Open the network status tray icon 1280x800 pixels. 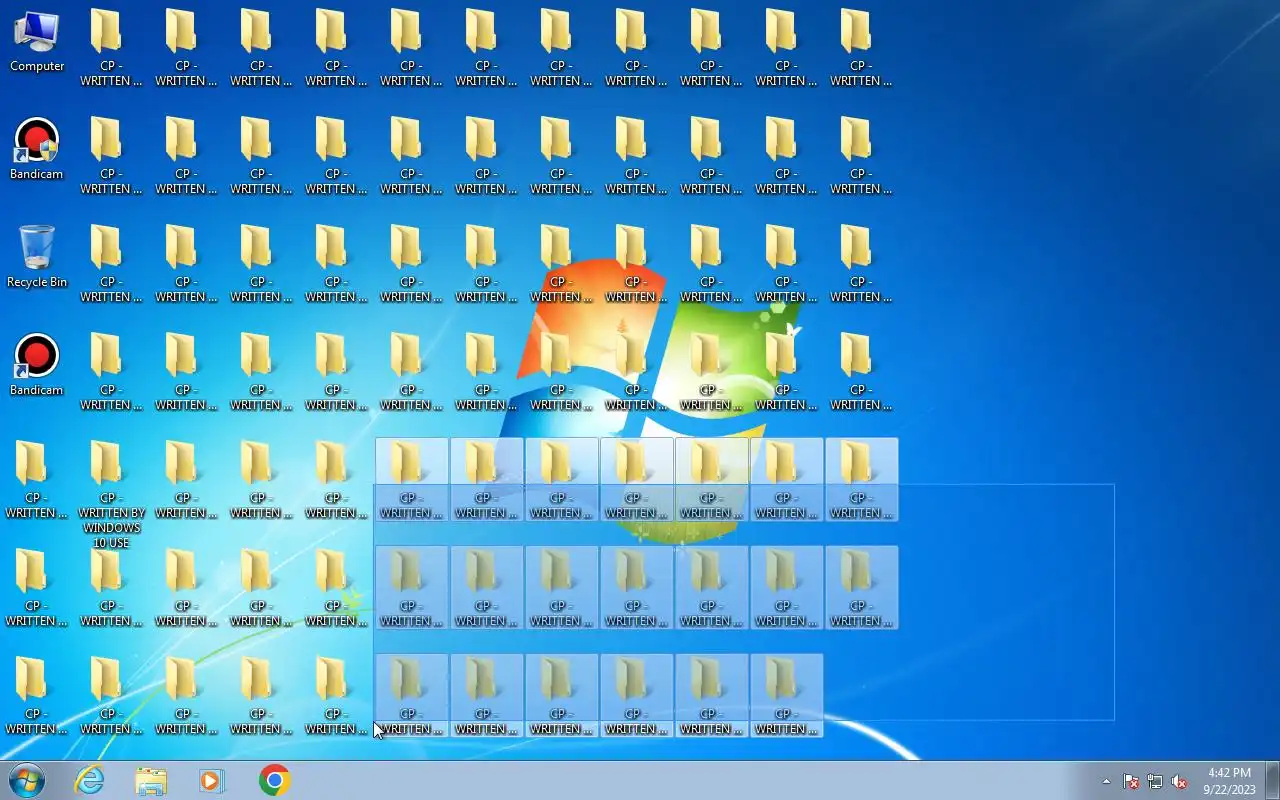click(1155, 781)
